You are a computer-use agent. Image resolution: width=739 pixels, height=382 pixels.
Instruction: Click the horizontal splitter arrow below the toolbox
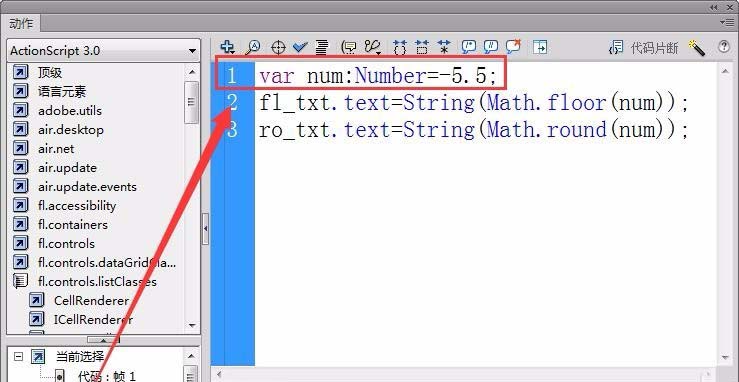click(104, 340)
